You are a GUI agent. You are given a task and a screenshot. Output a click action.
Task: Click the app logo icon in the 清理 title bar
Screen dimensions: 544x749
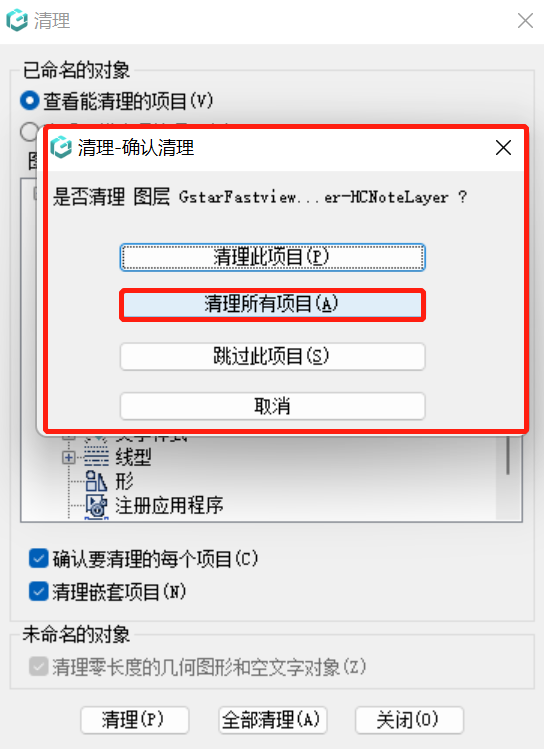[x=17, y=20]
